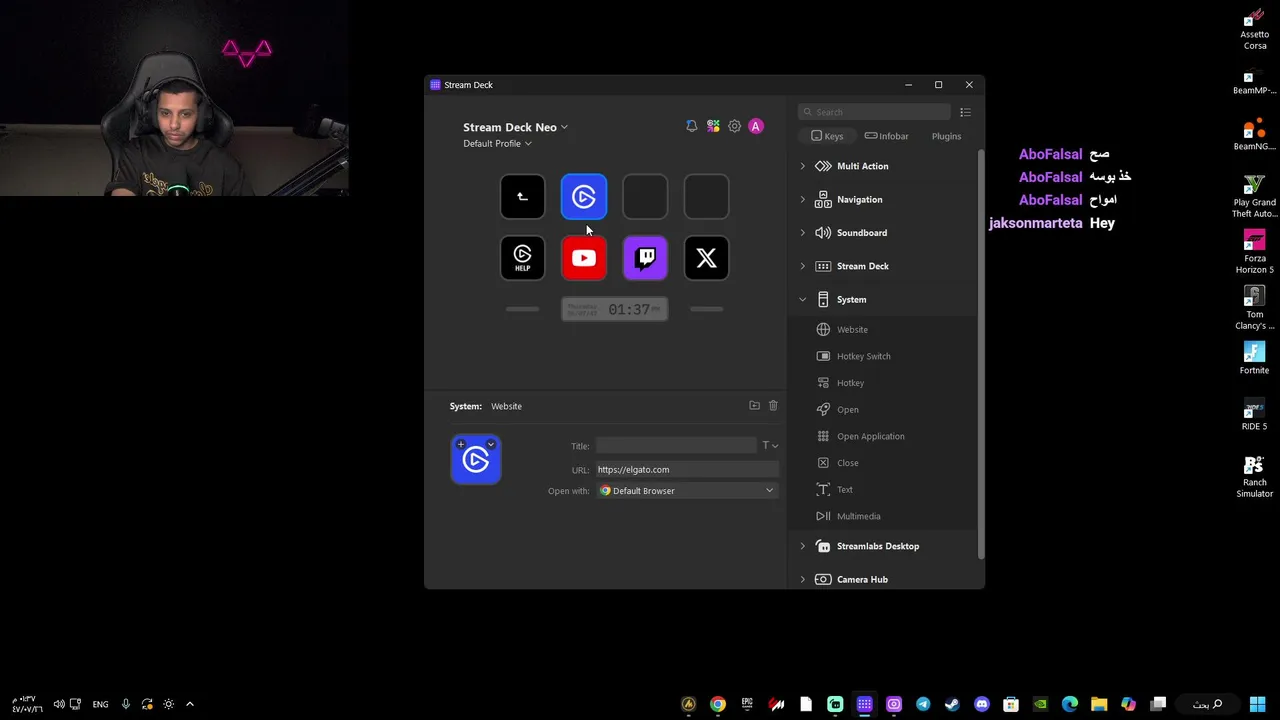This screenshot has width=1280, height=720.
Task: Switch to the Infobar tab
Action: [886, 136]
